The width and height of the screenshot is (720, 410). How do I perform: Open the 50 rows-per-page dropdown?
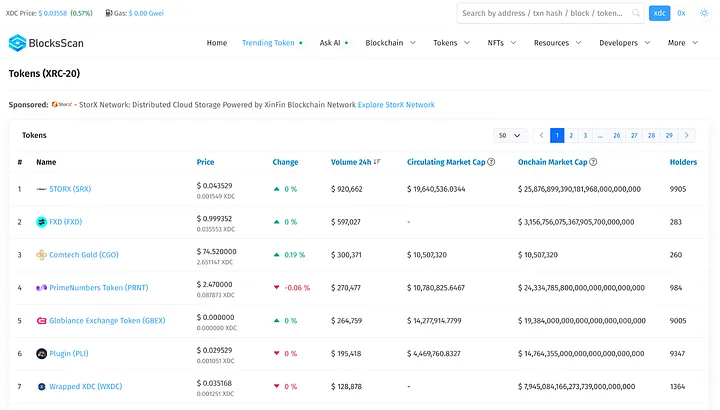(509, 135)
